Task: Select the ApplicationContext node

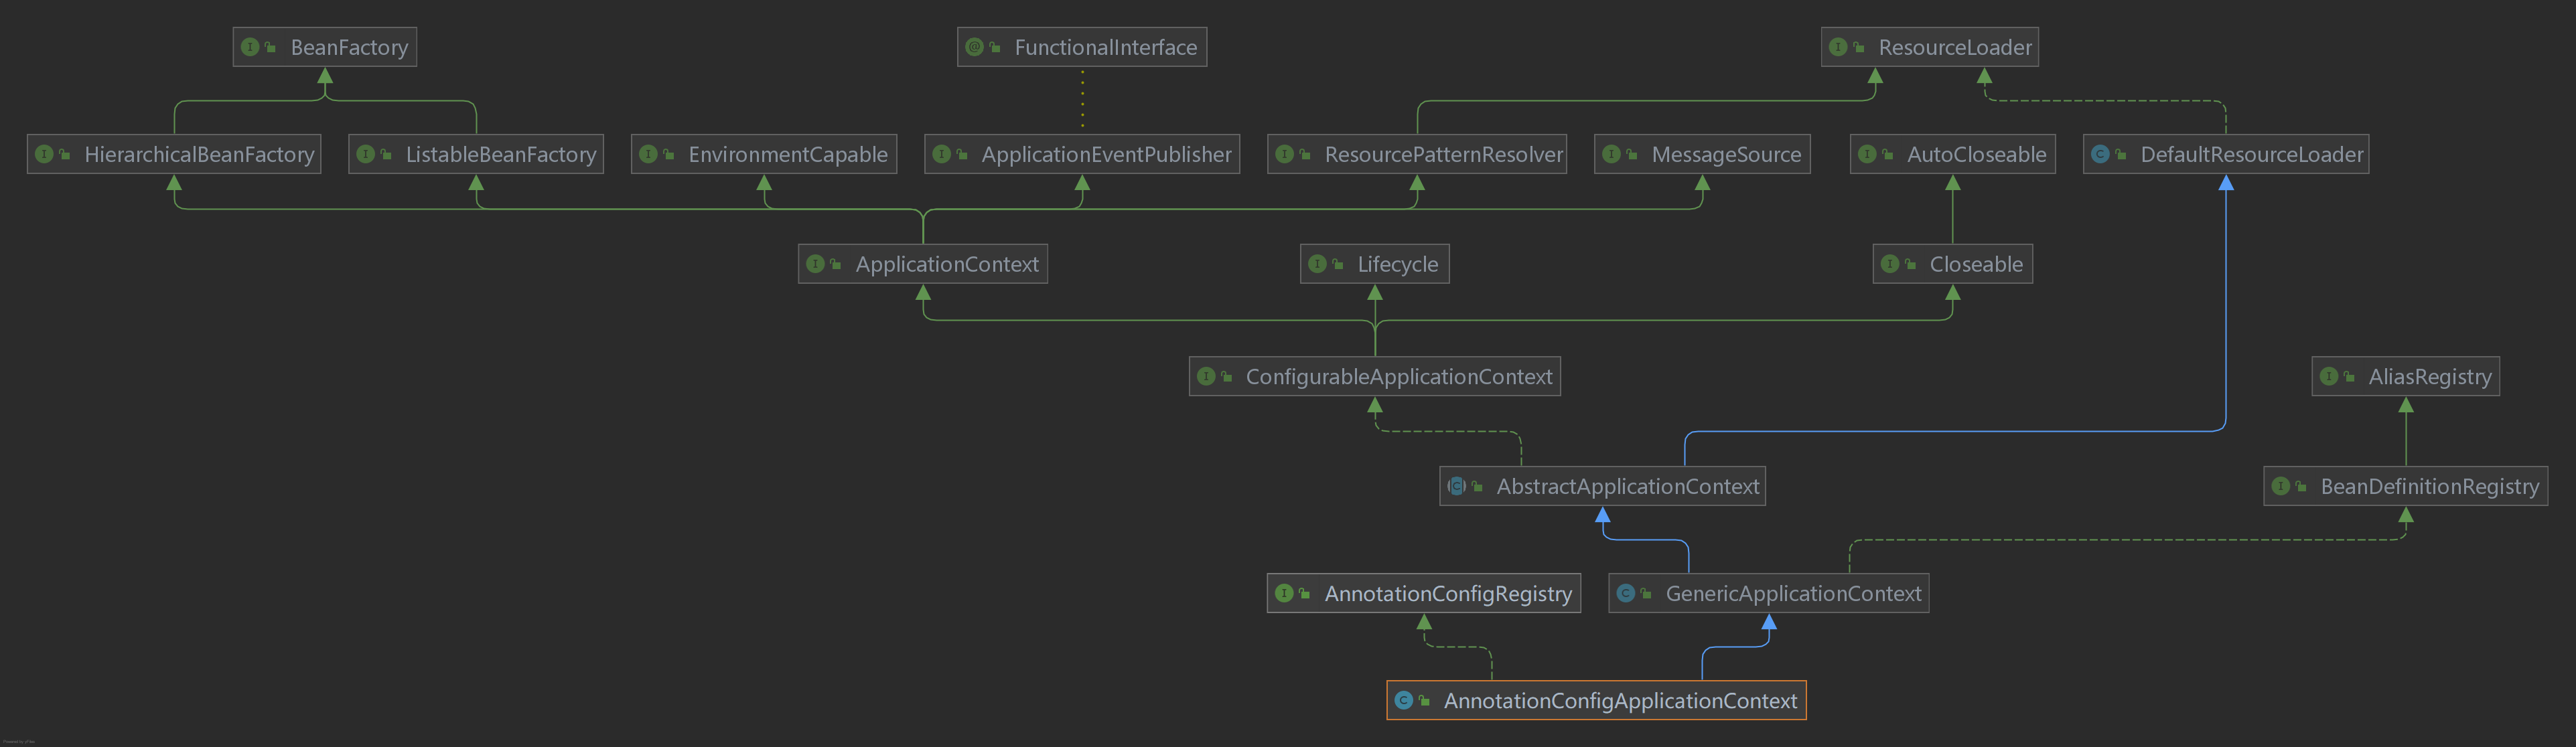Action: pyautogui.click(x=923, y=264)
